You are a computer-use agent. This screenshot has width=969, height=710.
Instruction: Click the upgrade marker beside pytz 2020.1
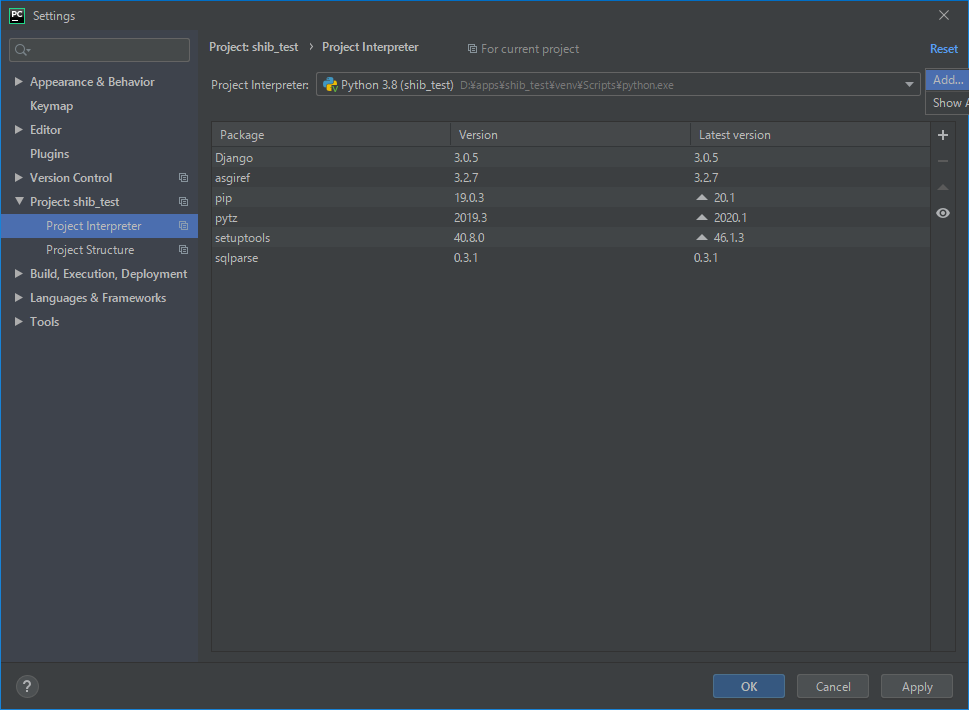(701, 217)
